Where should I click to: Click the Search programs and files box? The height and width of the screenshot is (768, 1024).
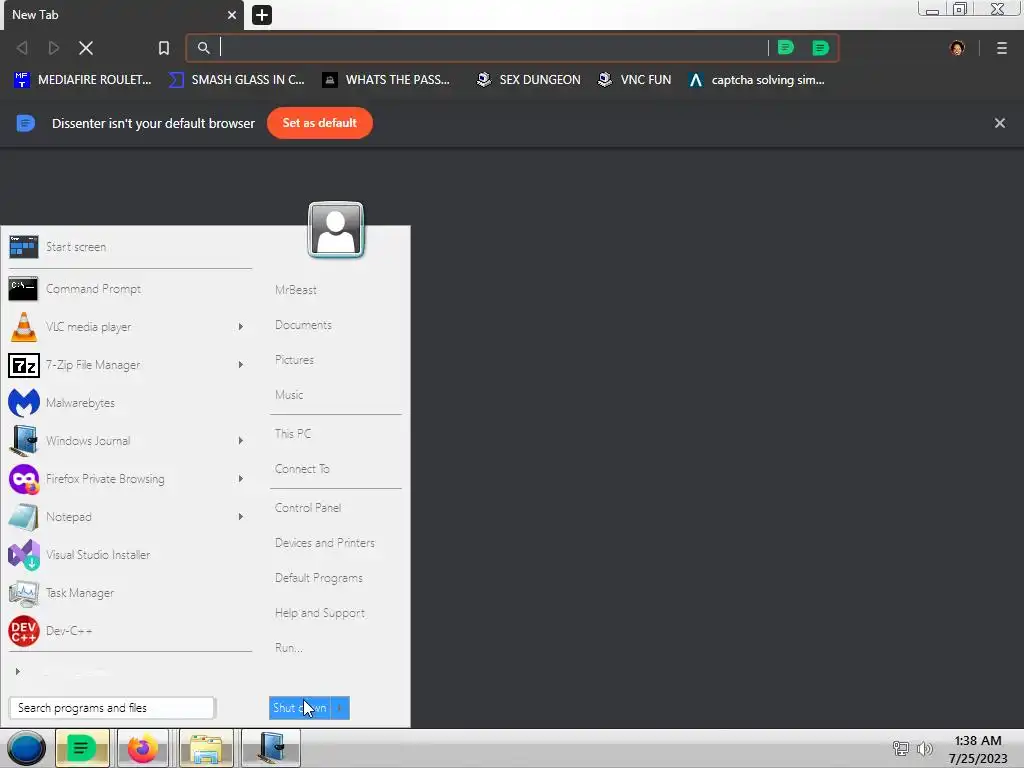point(112,708)
